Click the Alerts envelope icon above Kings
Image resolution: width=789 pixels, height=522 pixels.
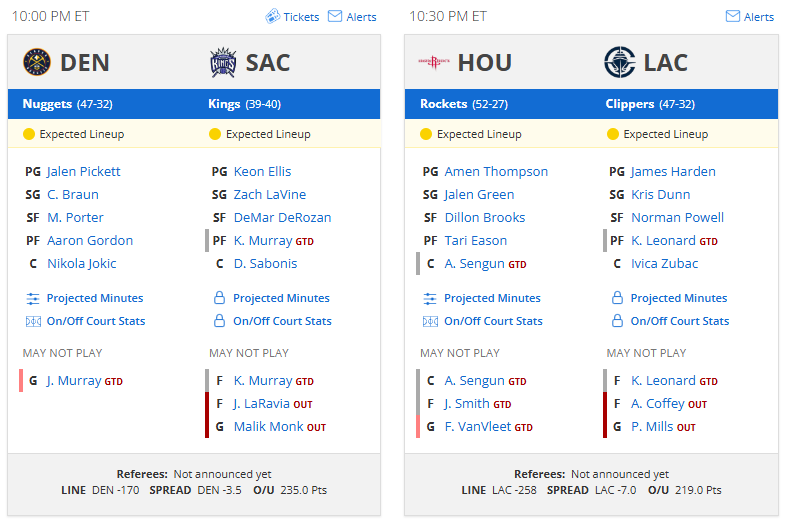[x=335, y=16]
